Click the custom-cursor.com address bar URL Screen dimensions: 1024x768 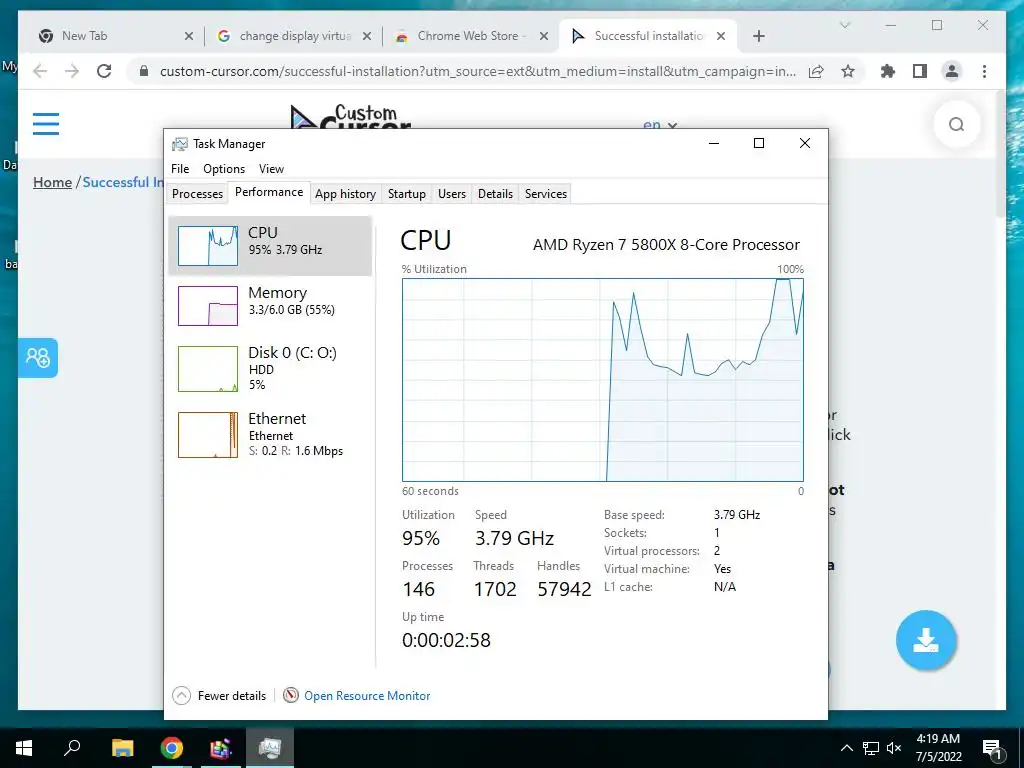pos(477,71)
